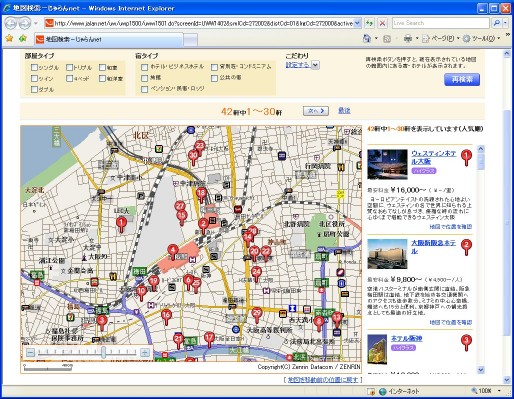Screen dimensions: 514x399
Task: Open recent pages dropdown beside Forward button
Action: click(x=36, y=23)
